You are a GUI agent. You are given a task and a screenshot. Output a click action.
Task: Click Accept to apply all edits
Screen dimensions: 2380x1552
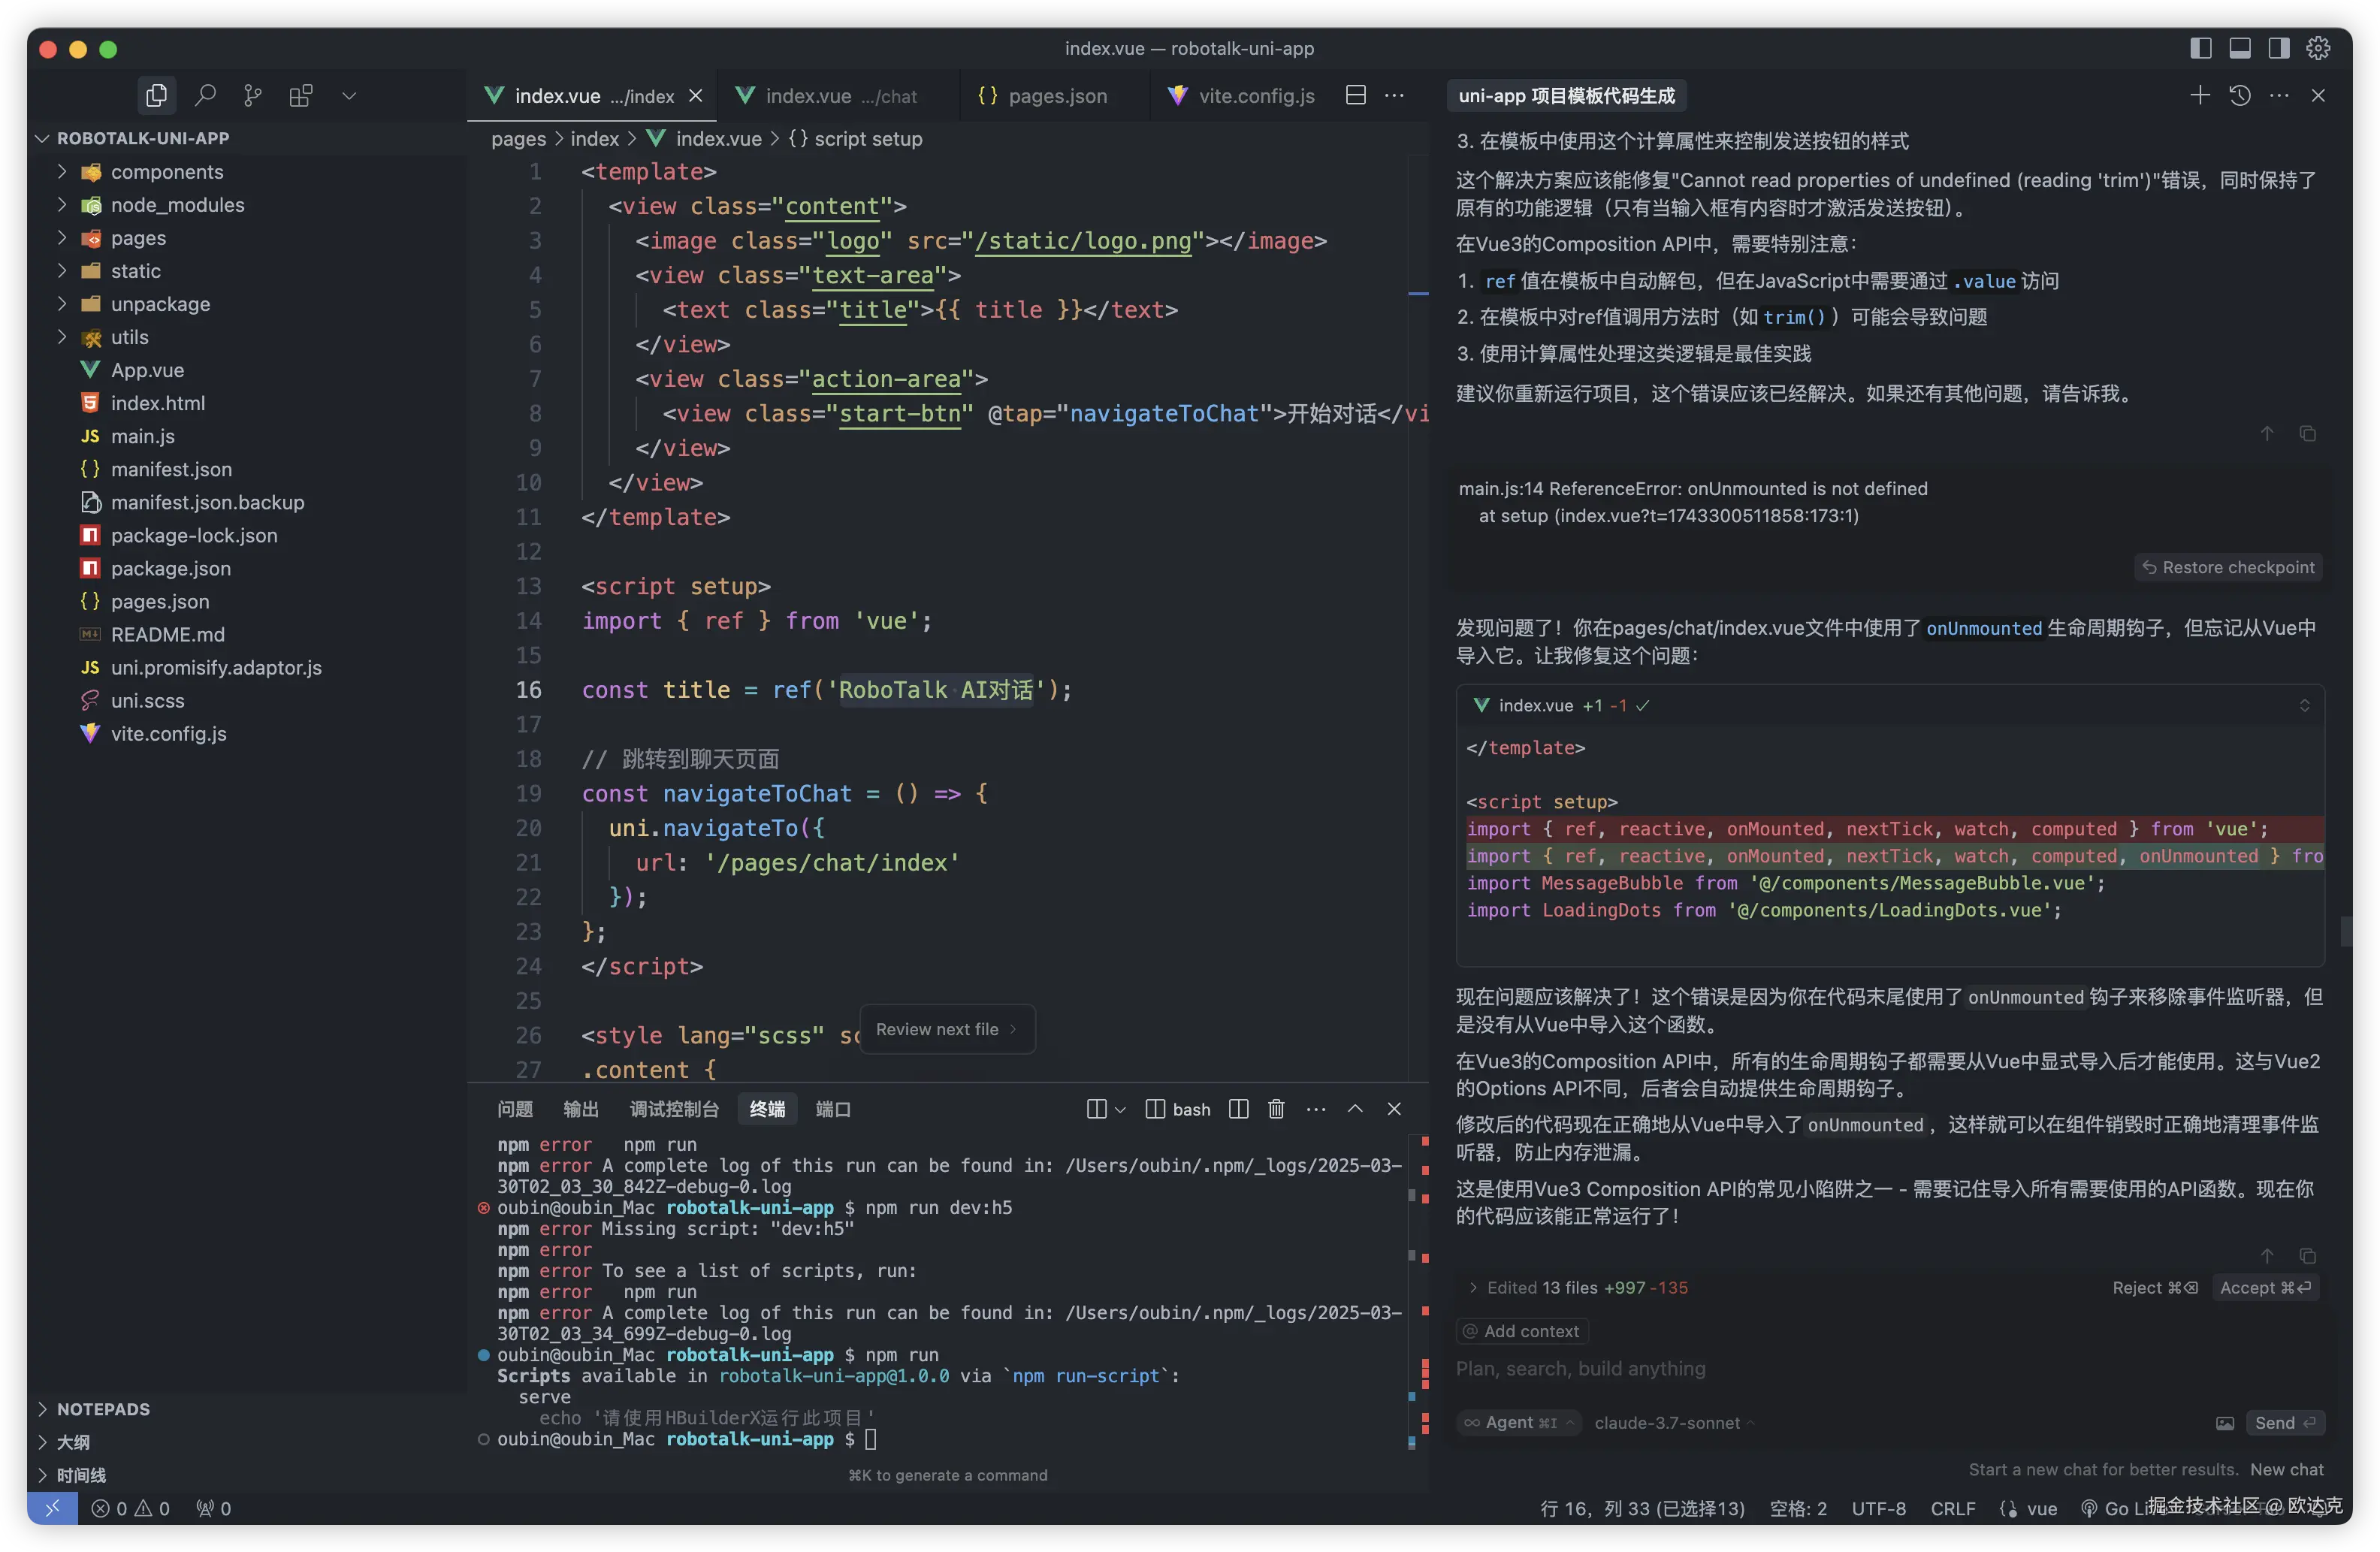point(2265,1288)
